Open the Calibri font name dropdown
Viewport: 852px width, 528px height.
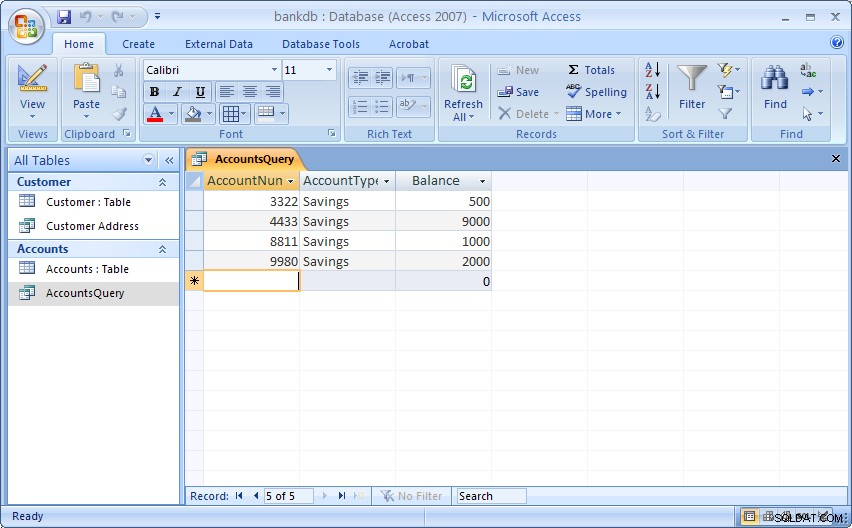pyautogui.click(x=274, y=70)
